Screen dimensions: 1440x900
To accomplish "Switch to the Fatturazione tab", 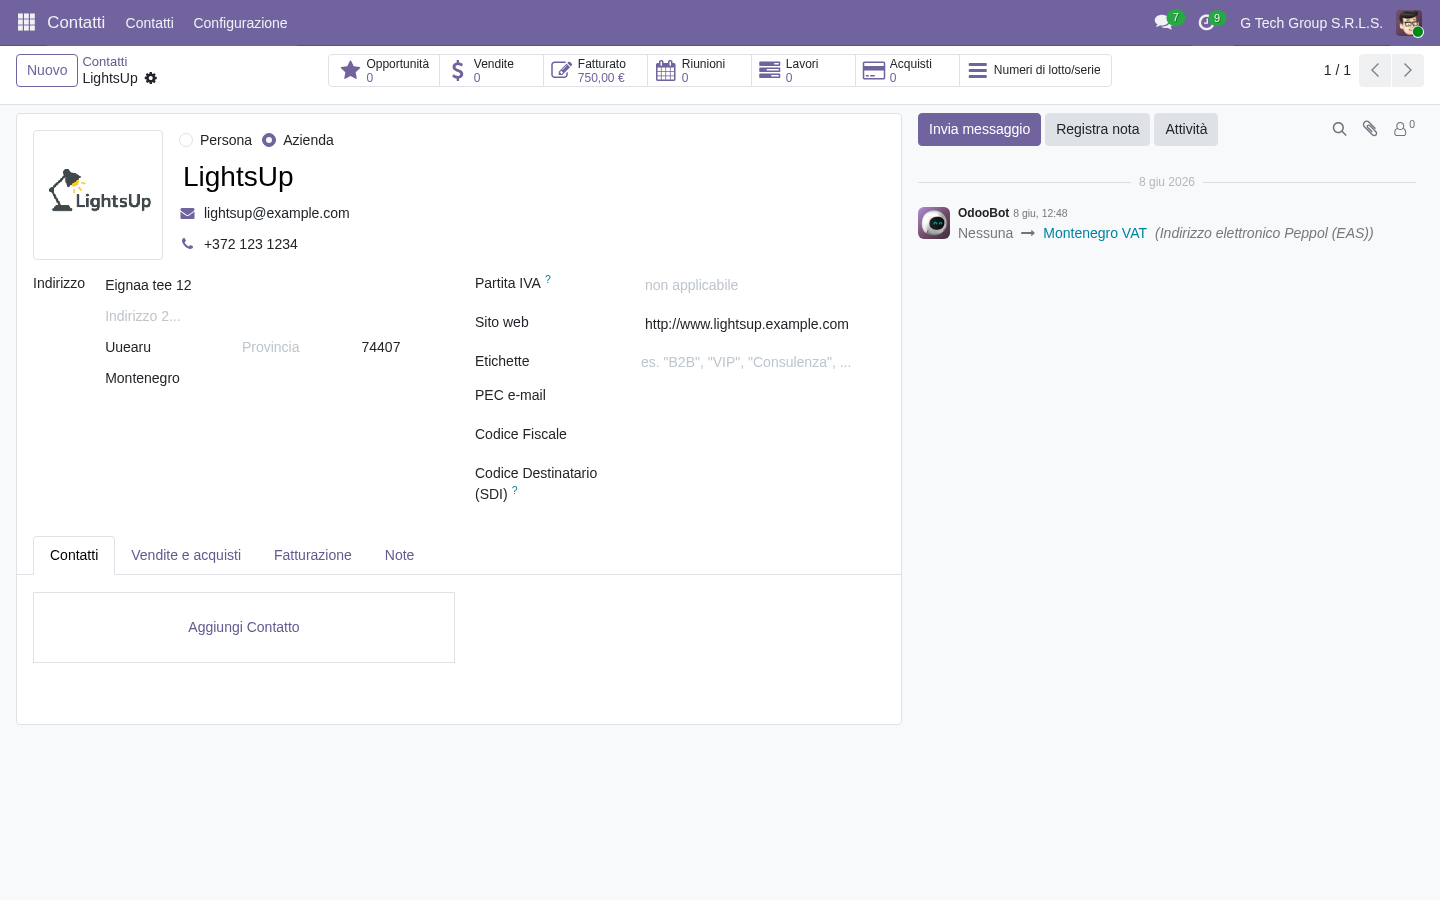I will click(x=313, y=555).
